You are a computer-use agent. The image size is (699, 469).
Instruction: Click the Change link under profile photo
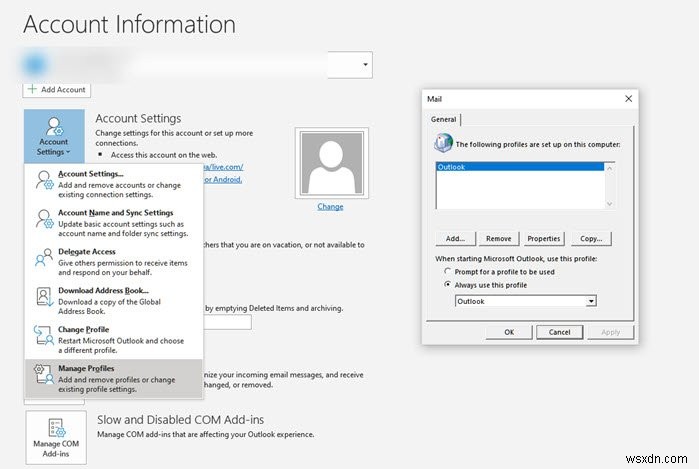(x=330, y=206)
